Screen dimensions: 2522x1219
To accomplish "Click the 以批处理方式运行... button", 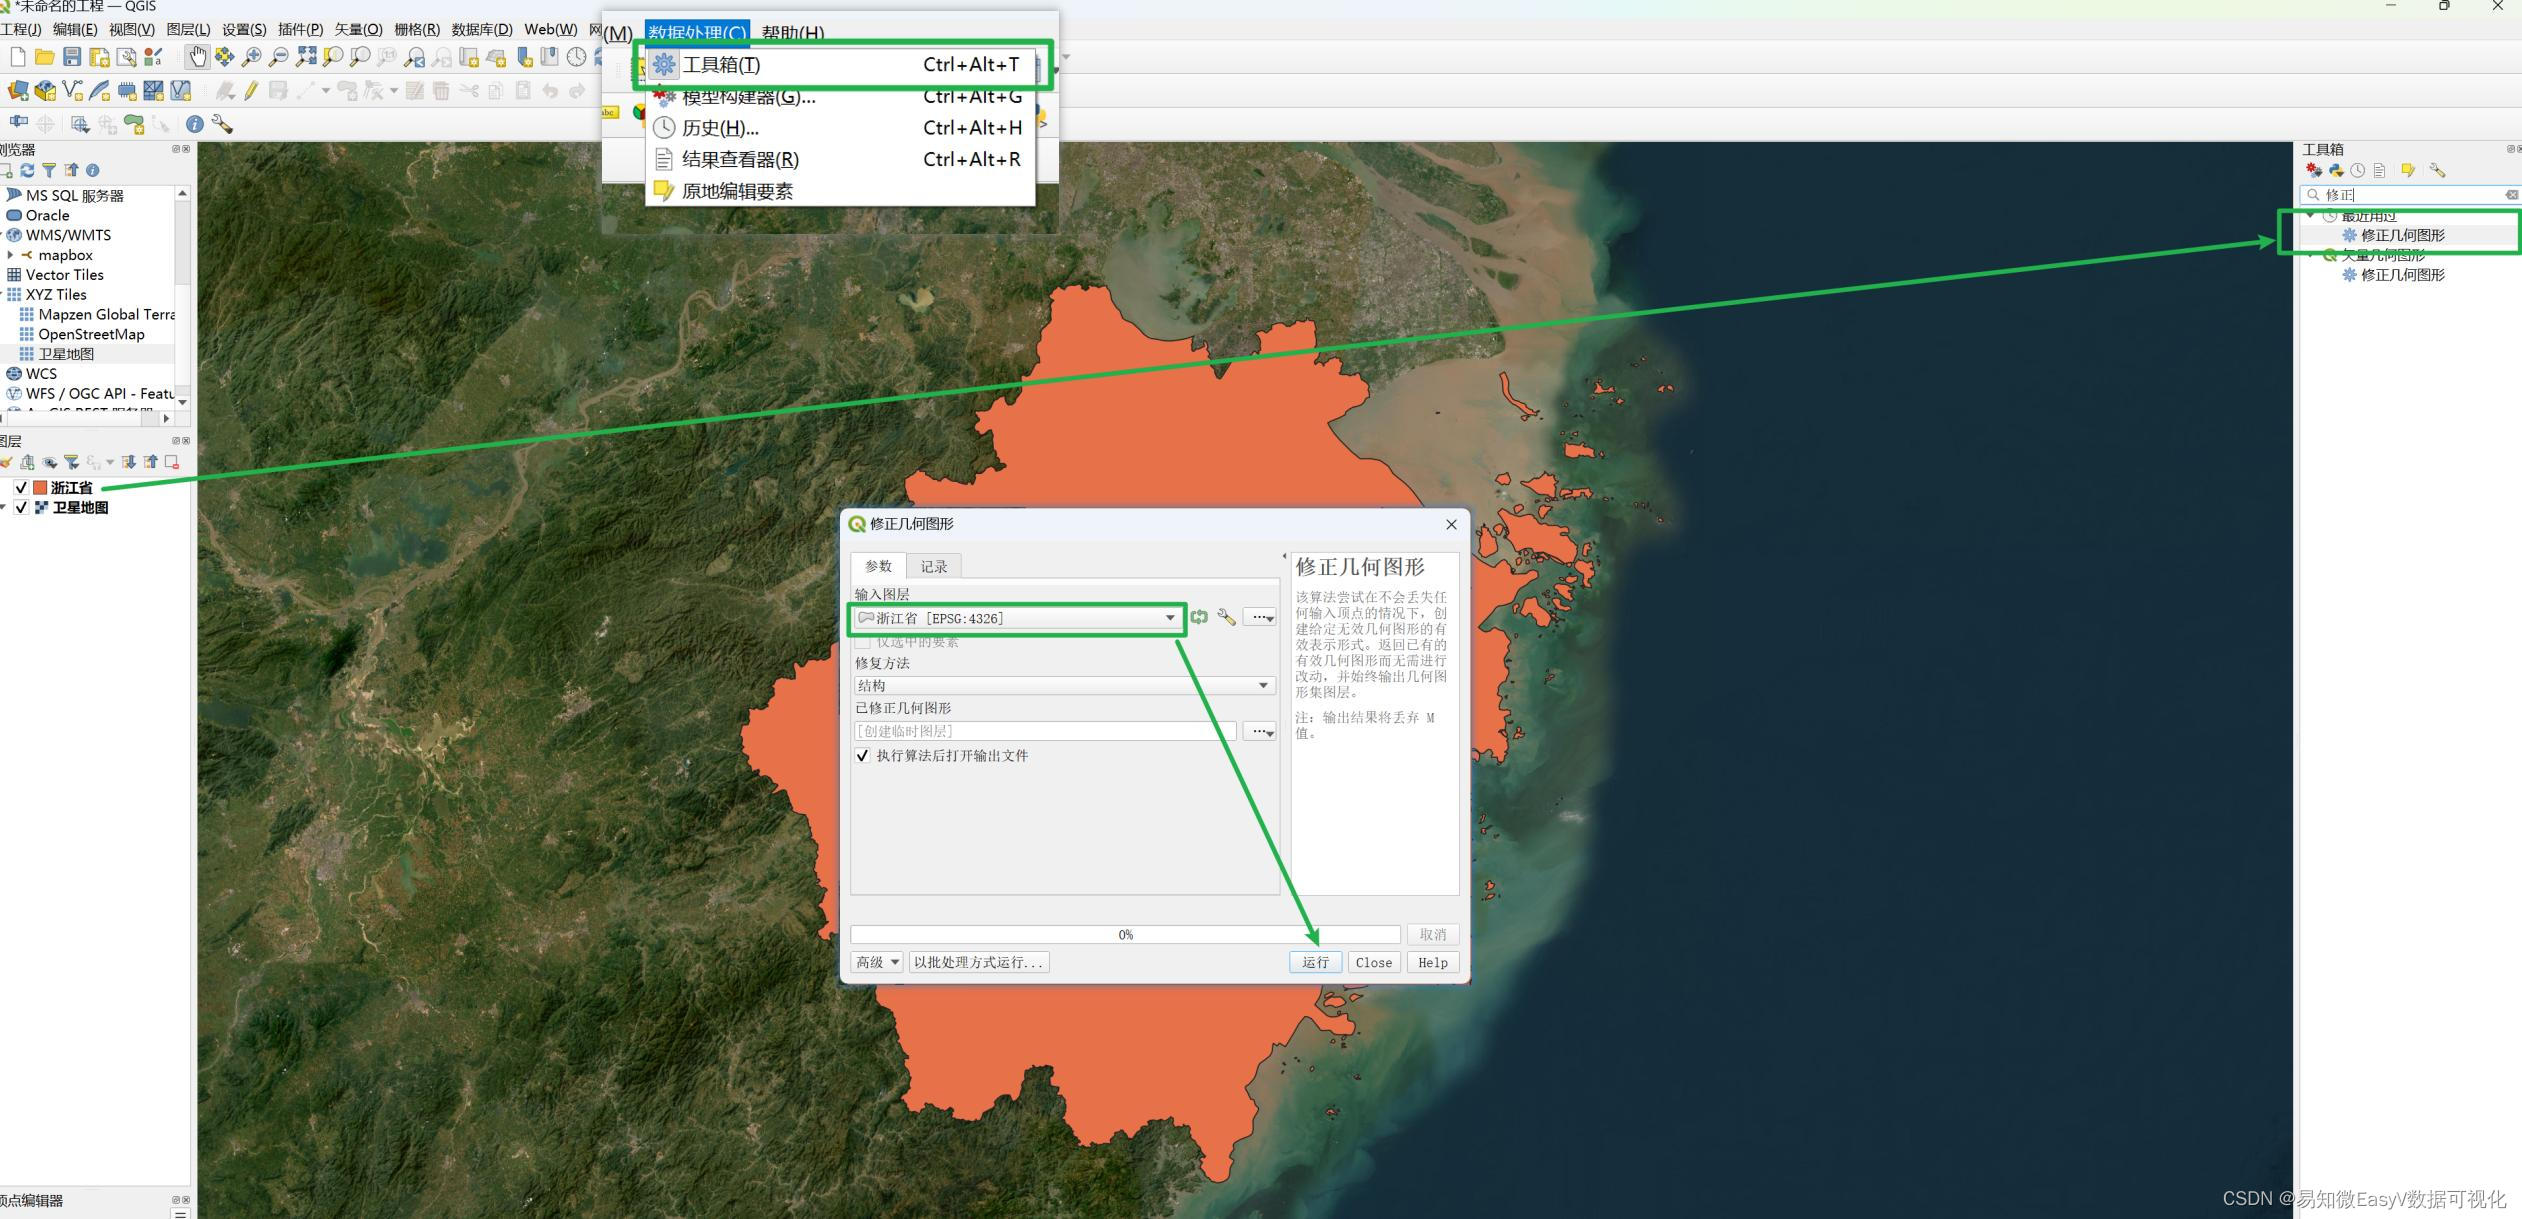I will [x=978, y=962].
